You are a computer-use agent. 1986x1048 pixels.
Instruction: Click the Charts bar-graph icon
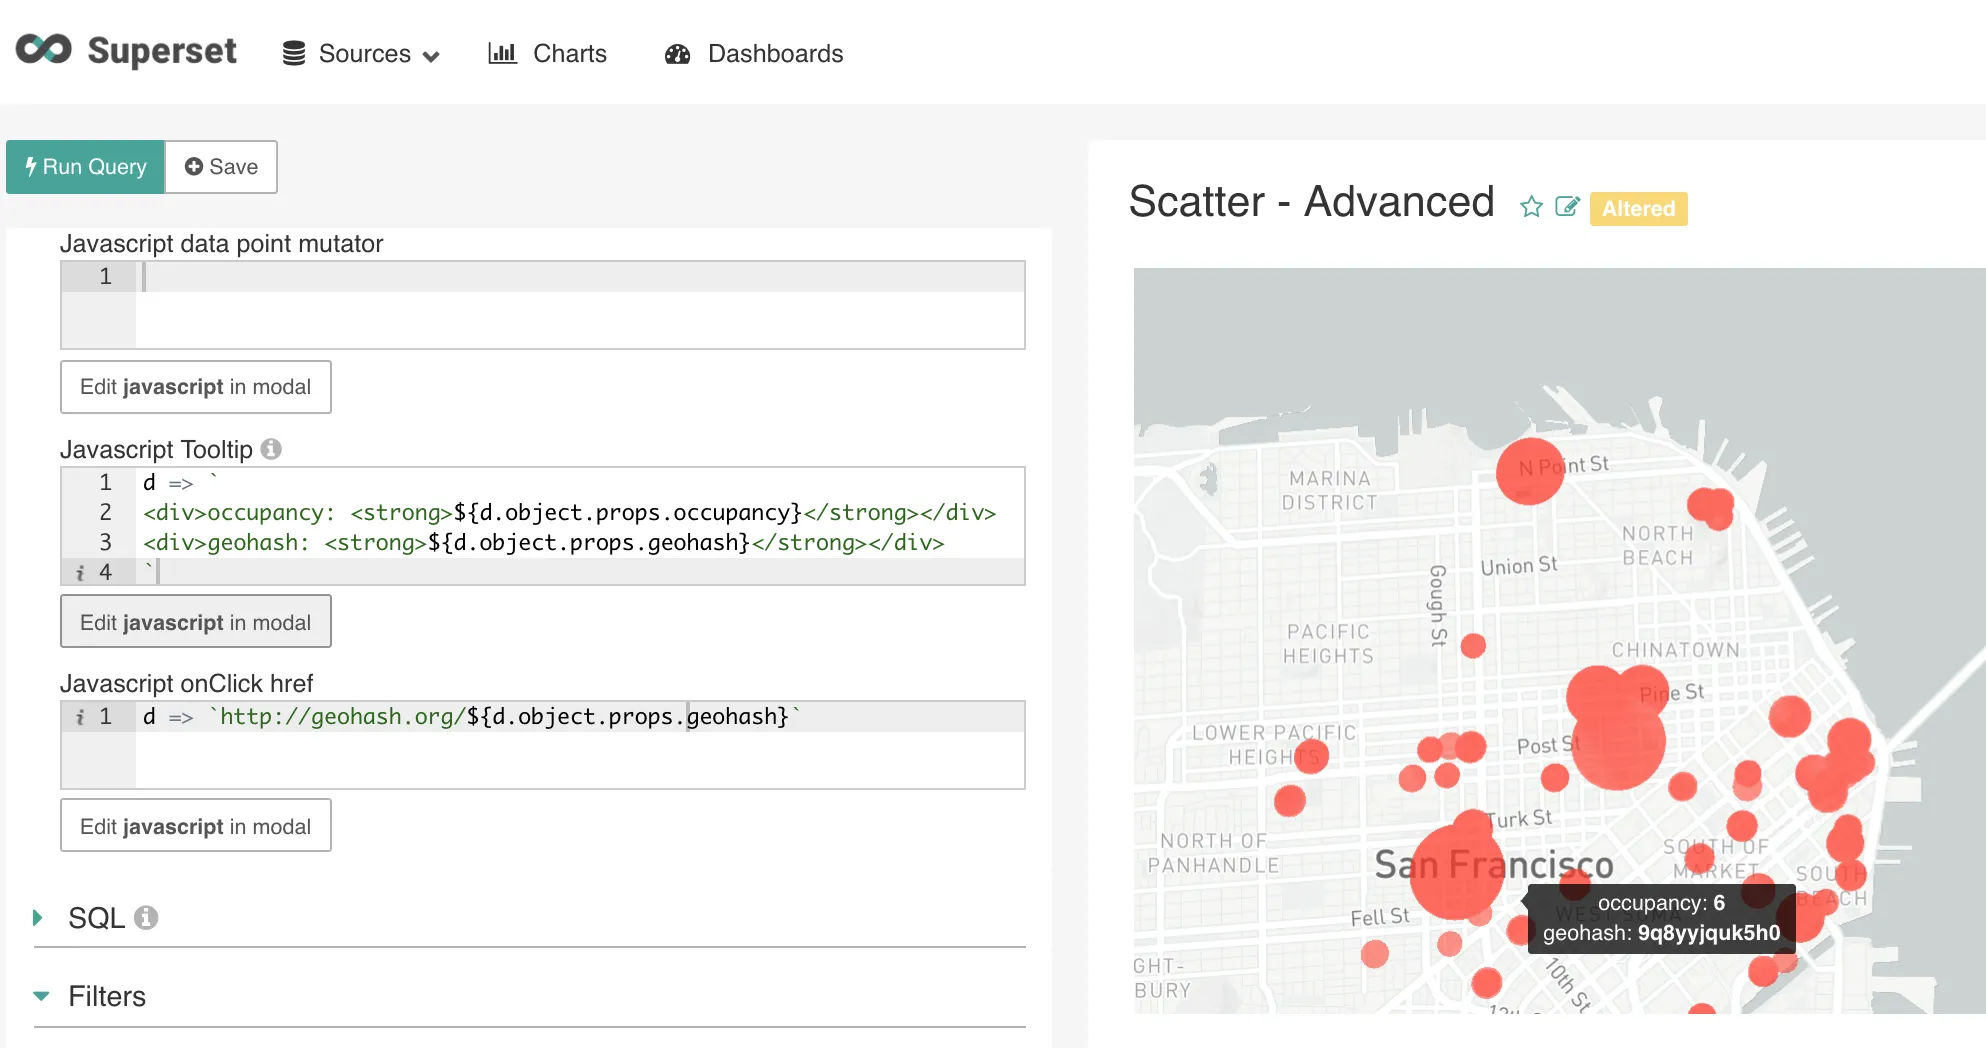point(502,53)
